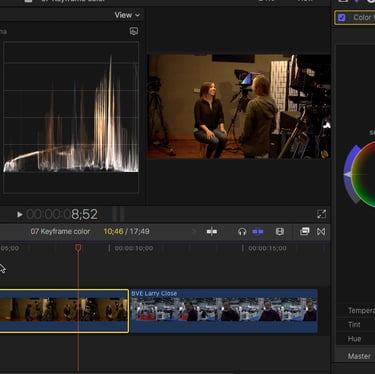The width and height of the screenshot is (375, 374).
Task: Click the red playhead on the ruler
Action: click(x=78, y=248)
